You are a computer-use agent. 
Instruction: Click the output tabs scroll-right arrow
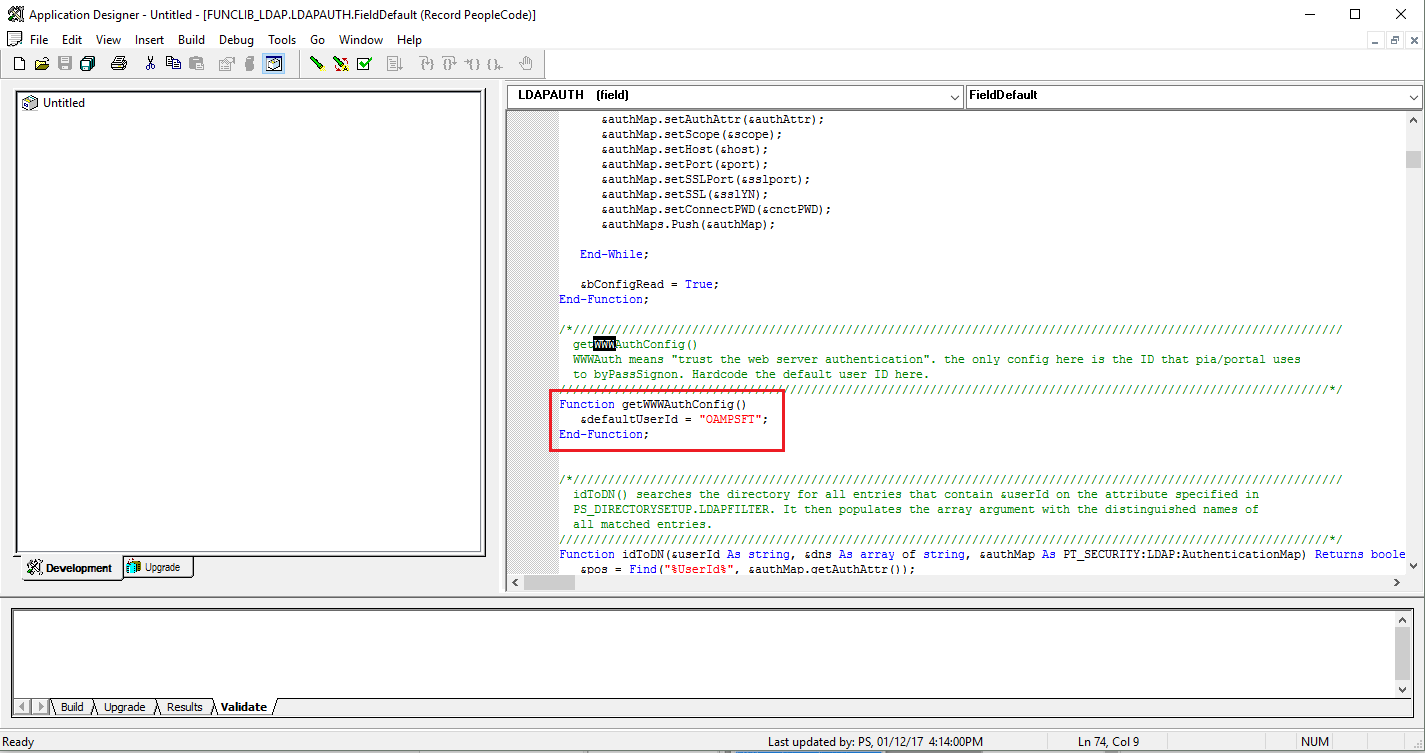pyautogui.click(x=40, y=707)
